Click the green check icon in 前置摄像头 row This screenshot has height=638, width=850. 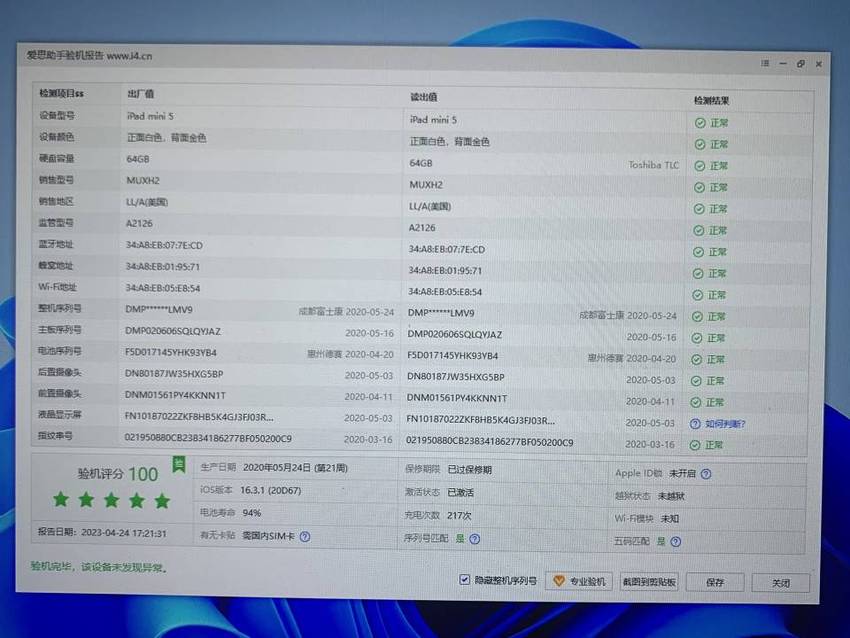click(696, 402)
